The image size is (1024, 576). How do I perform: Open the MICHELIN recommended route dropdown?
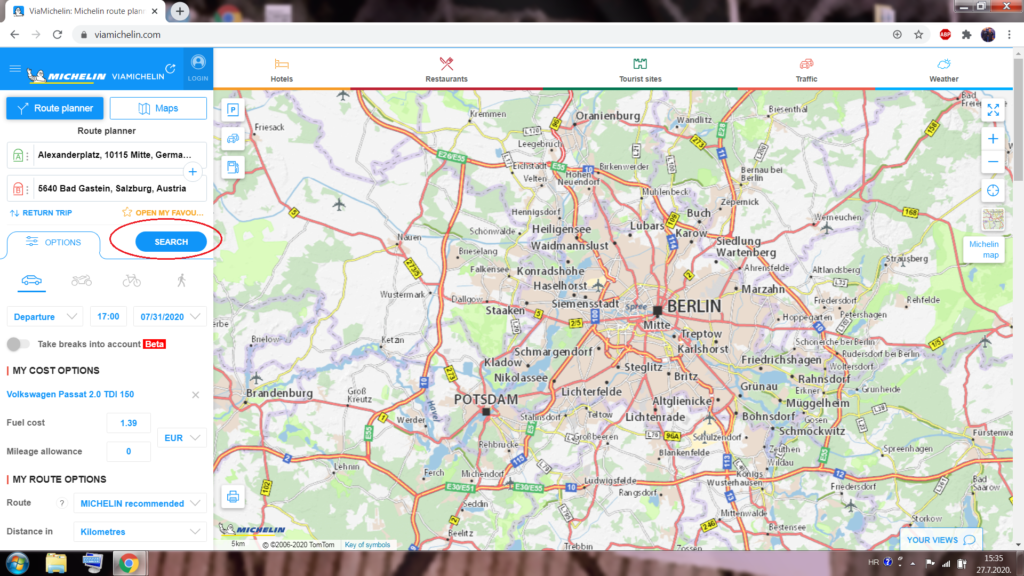[x=141, y=504]
